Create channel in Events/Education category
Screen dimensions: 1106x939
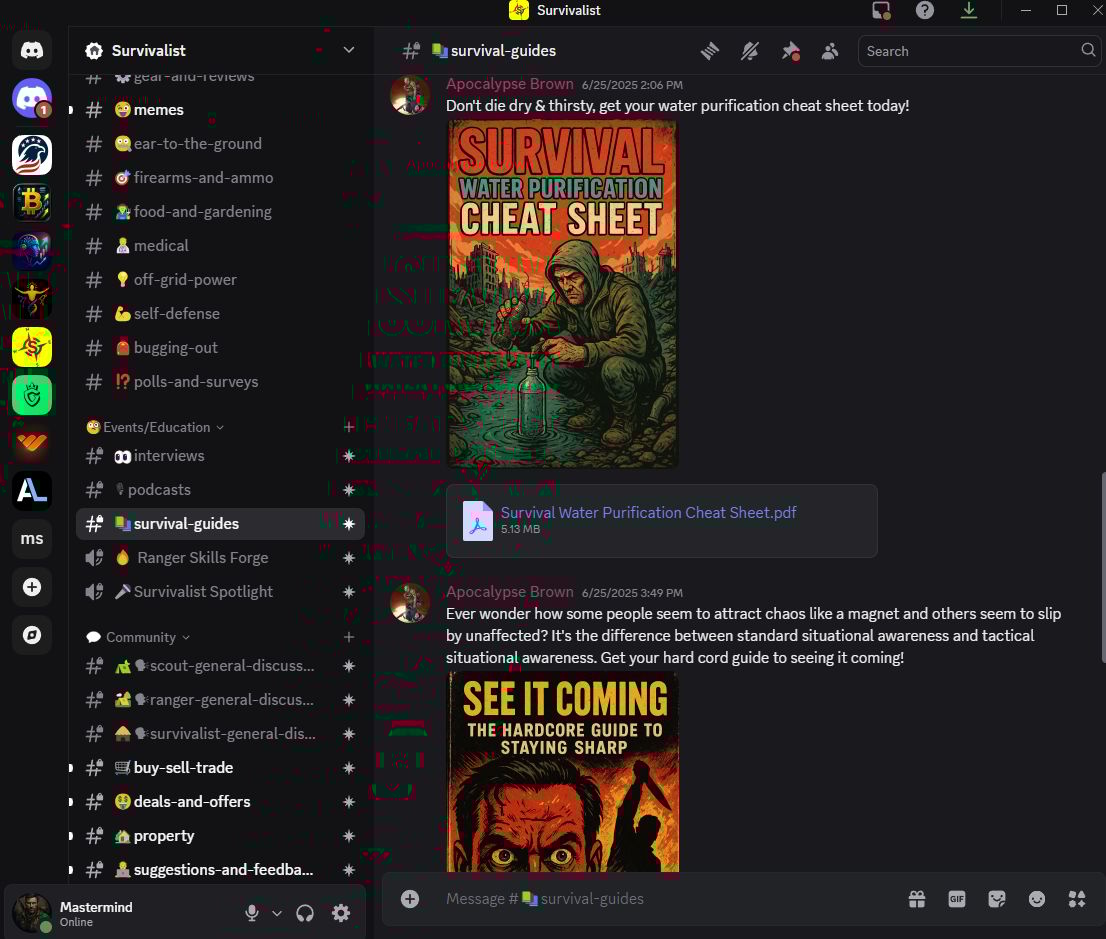click(x=348, y=427)
